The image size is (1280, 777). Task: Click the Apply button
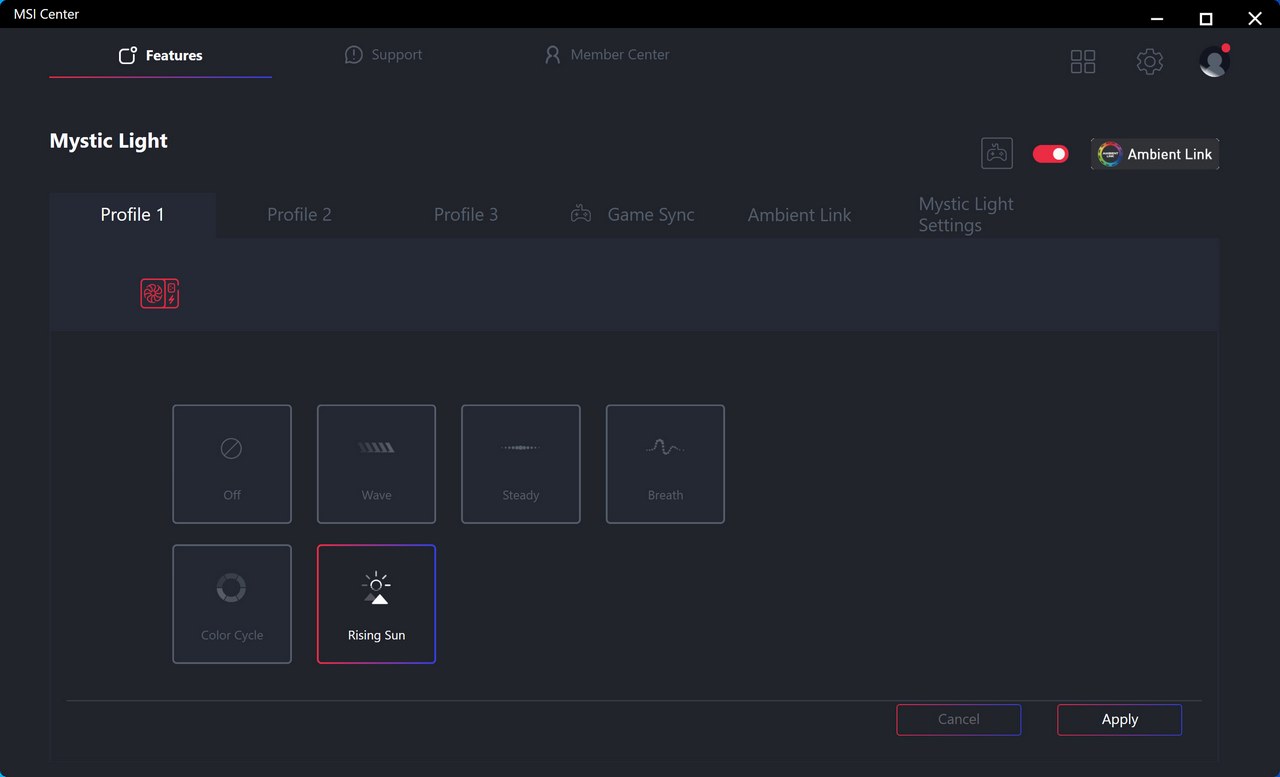pos(1119,720)
